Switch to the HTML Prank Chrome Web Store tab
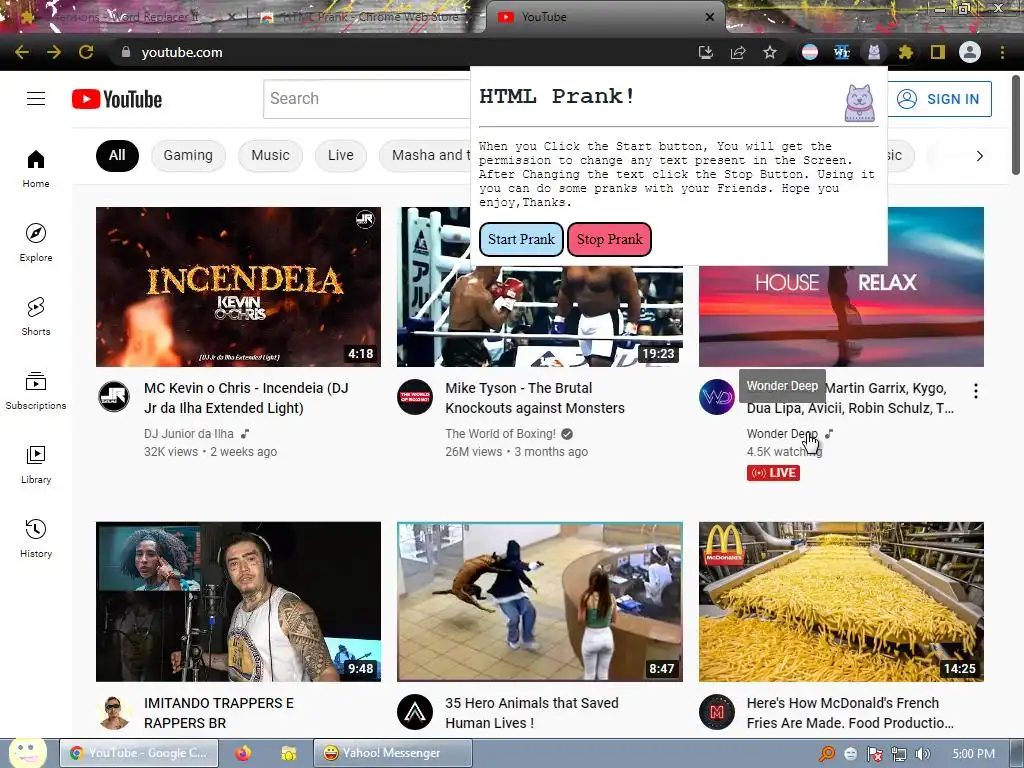The height and width of the screenshot is (768, 1024). point(368,17)
